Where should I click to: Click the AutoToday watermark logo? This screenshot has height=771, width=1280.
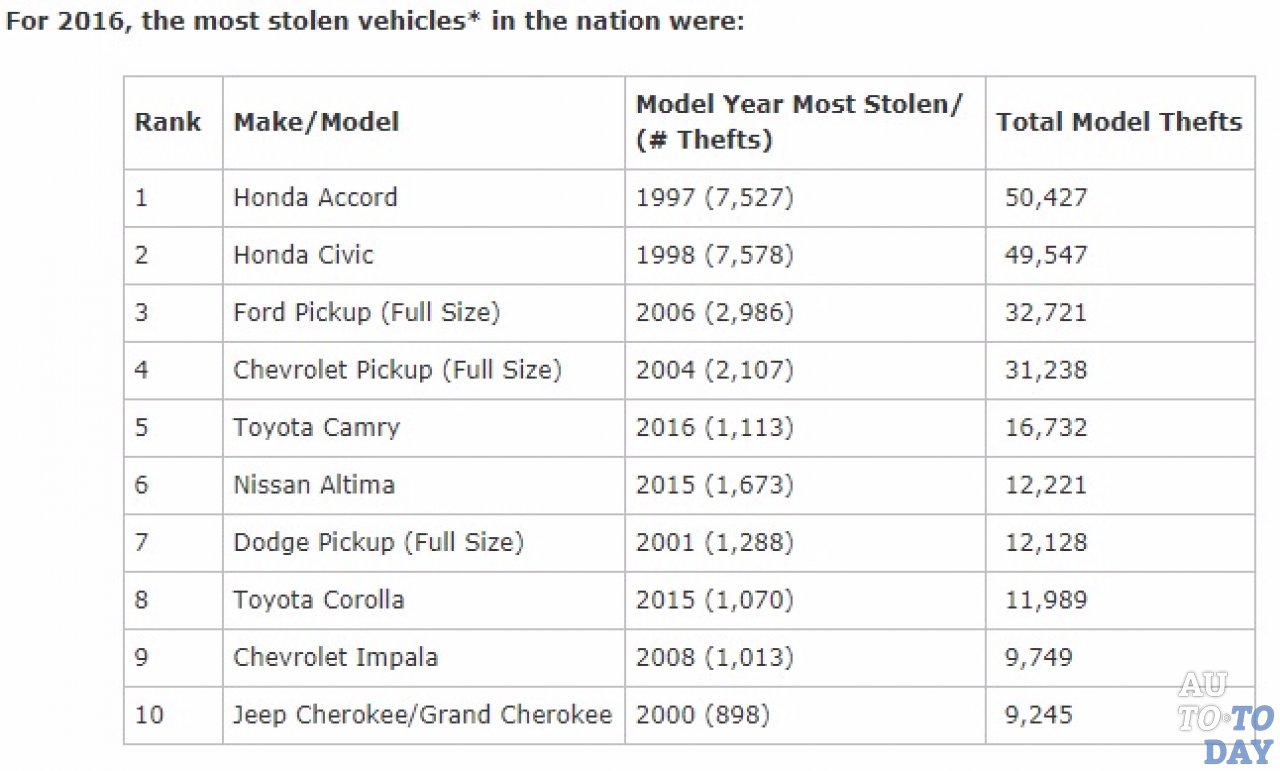1226,718
